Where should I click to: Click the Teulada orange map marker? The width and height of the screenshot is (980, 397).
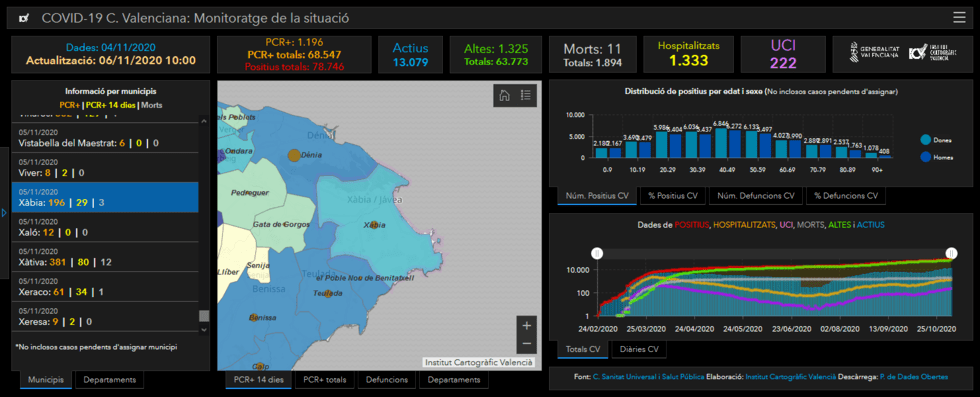[x=328, y=293]
